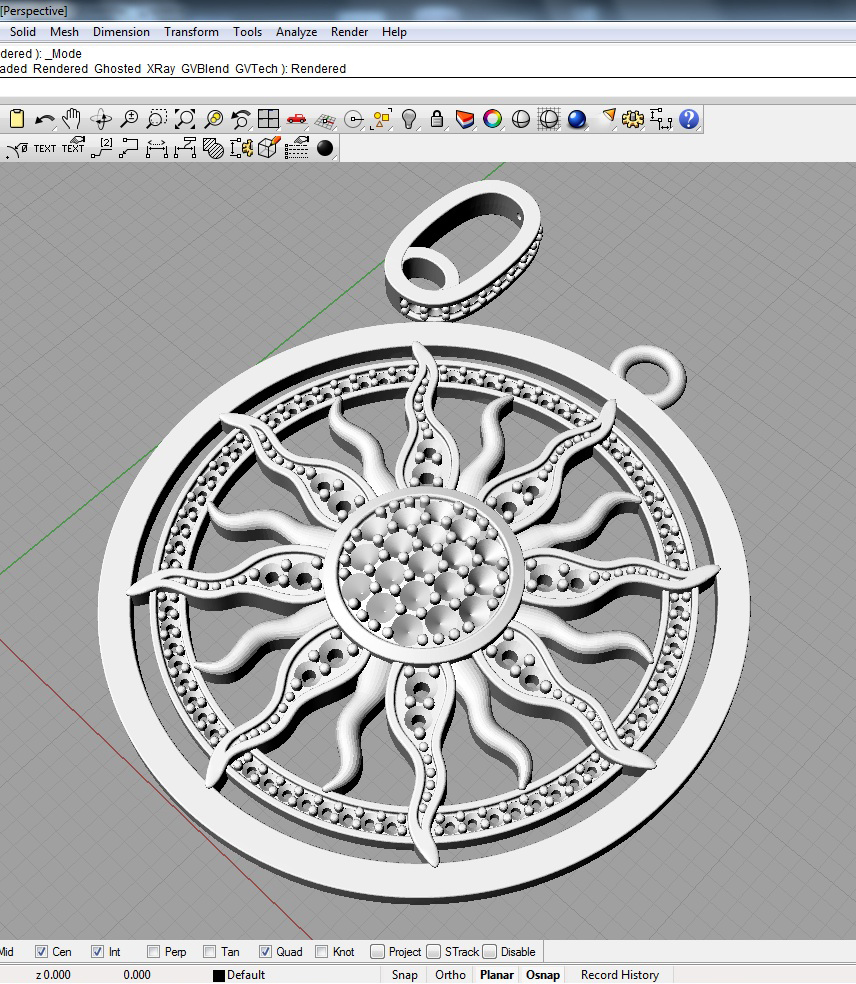856x984 pixels.
Task: Activate the Zoom Window tool
Action: (156, 119)
